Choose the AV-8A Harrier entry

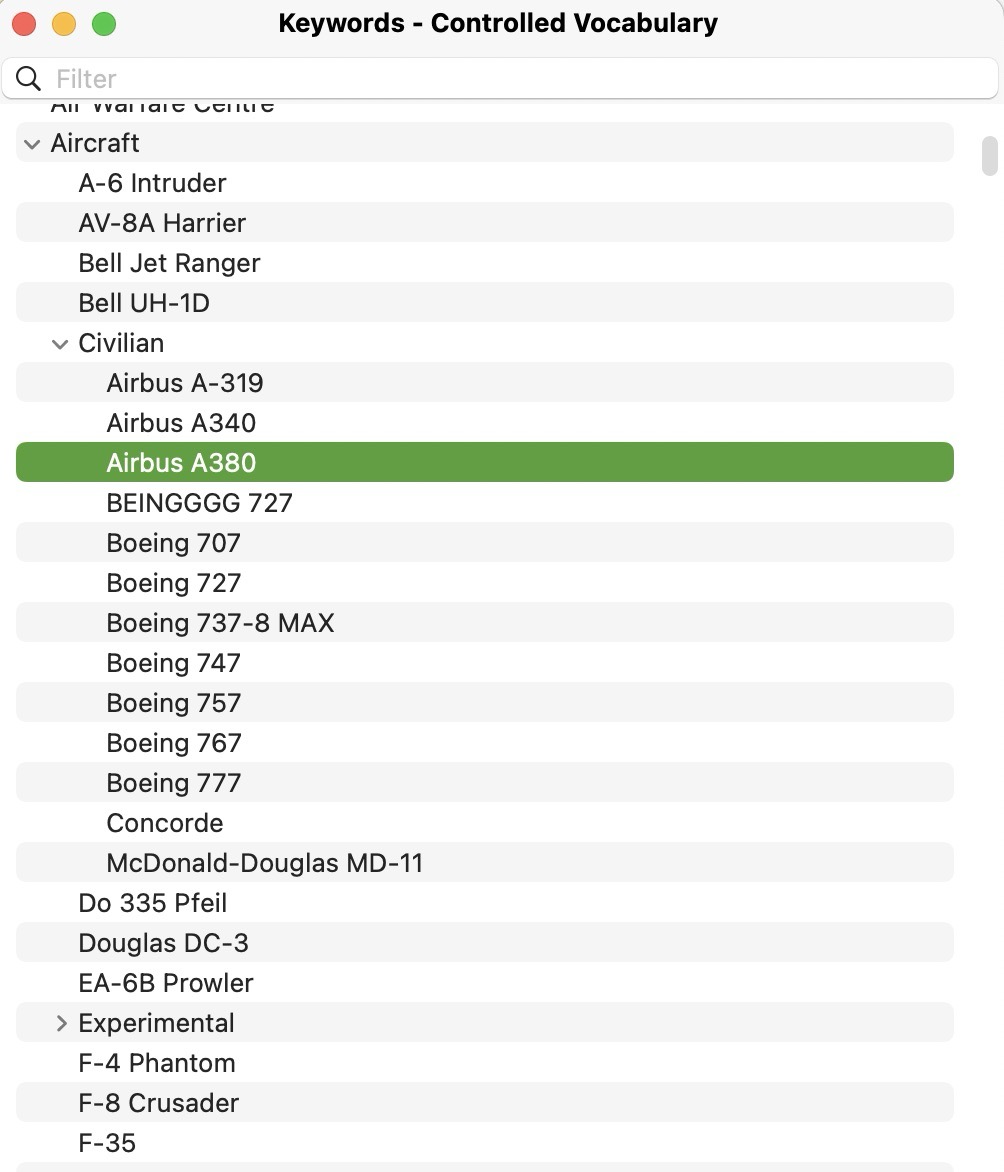pos(162,223)
